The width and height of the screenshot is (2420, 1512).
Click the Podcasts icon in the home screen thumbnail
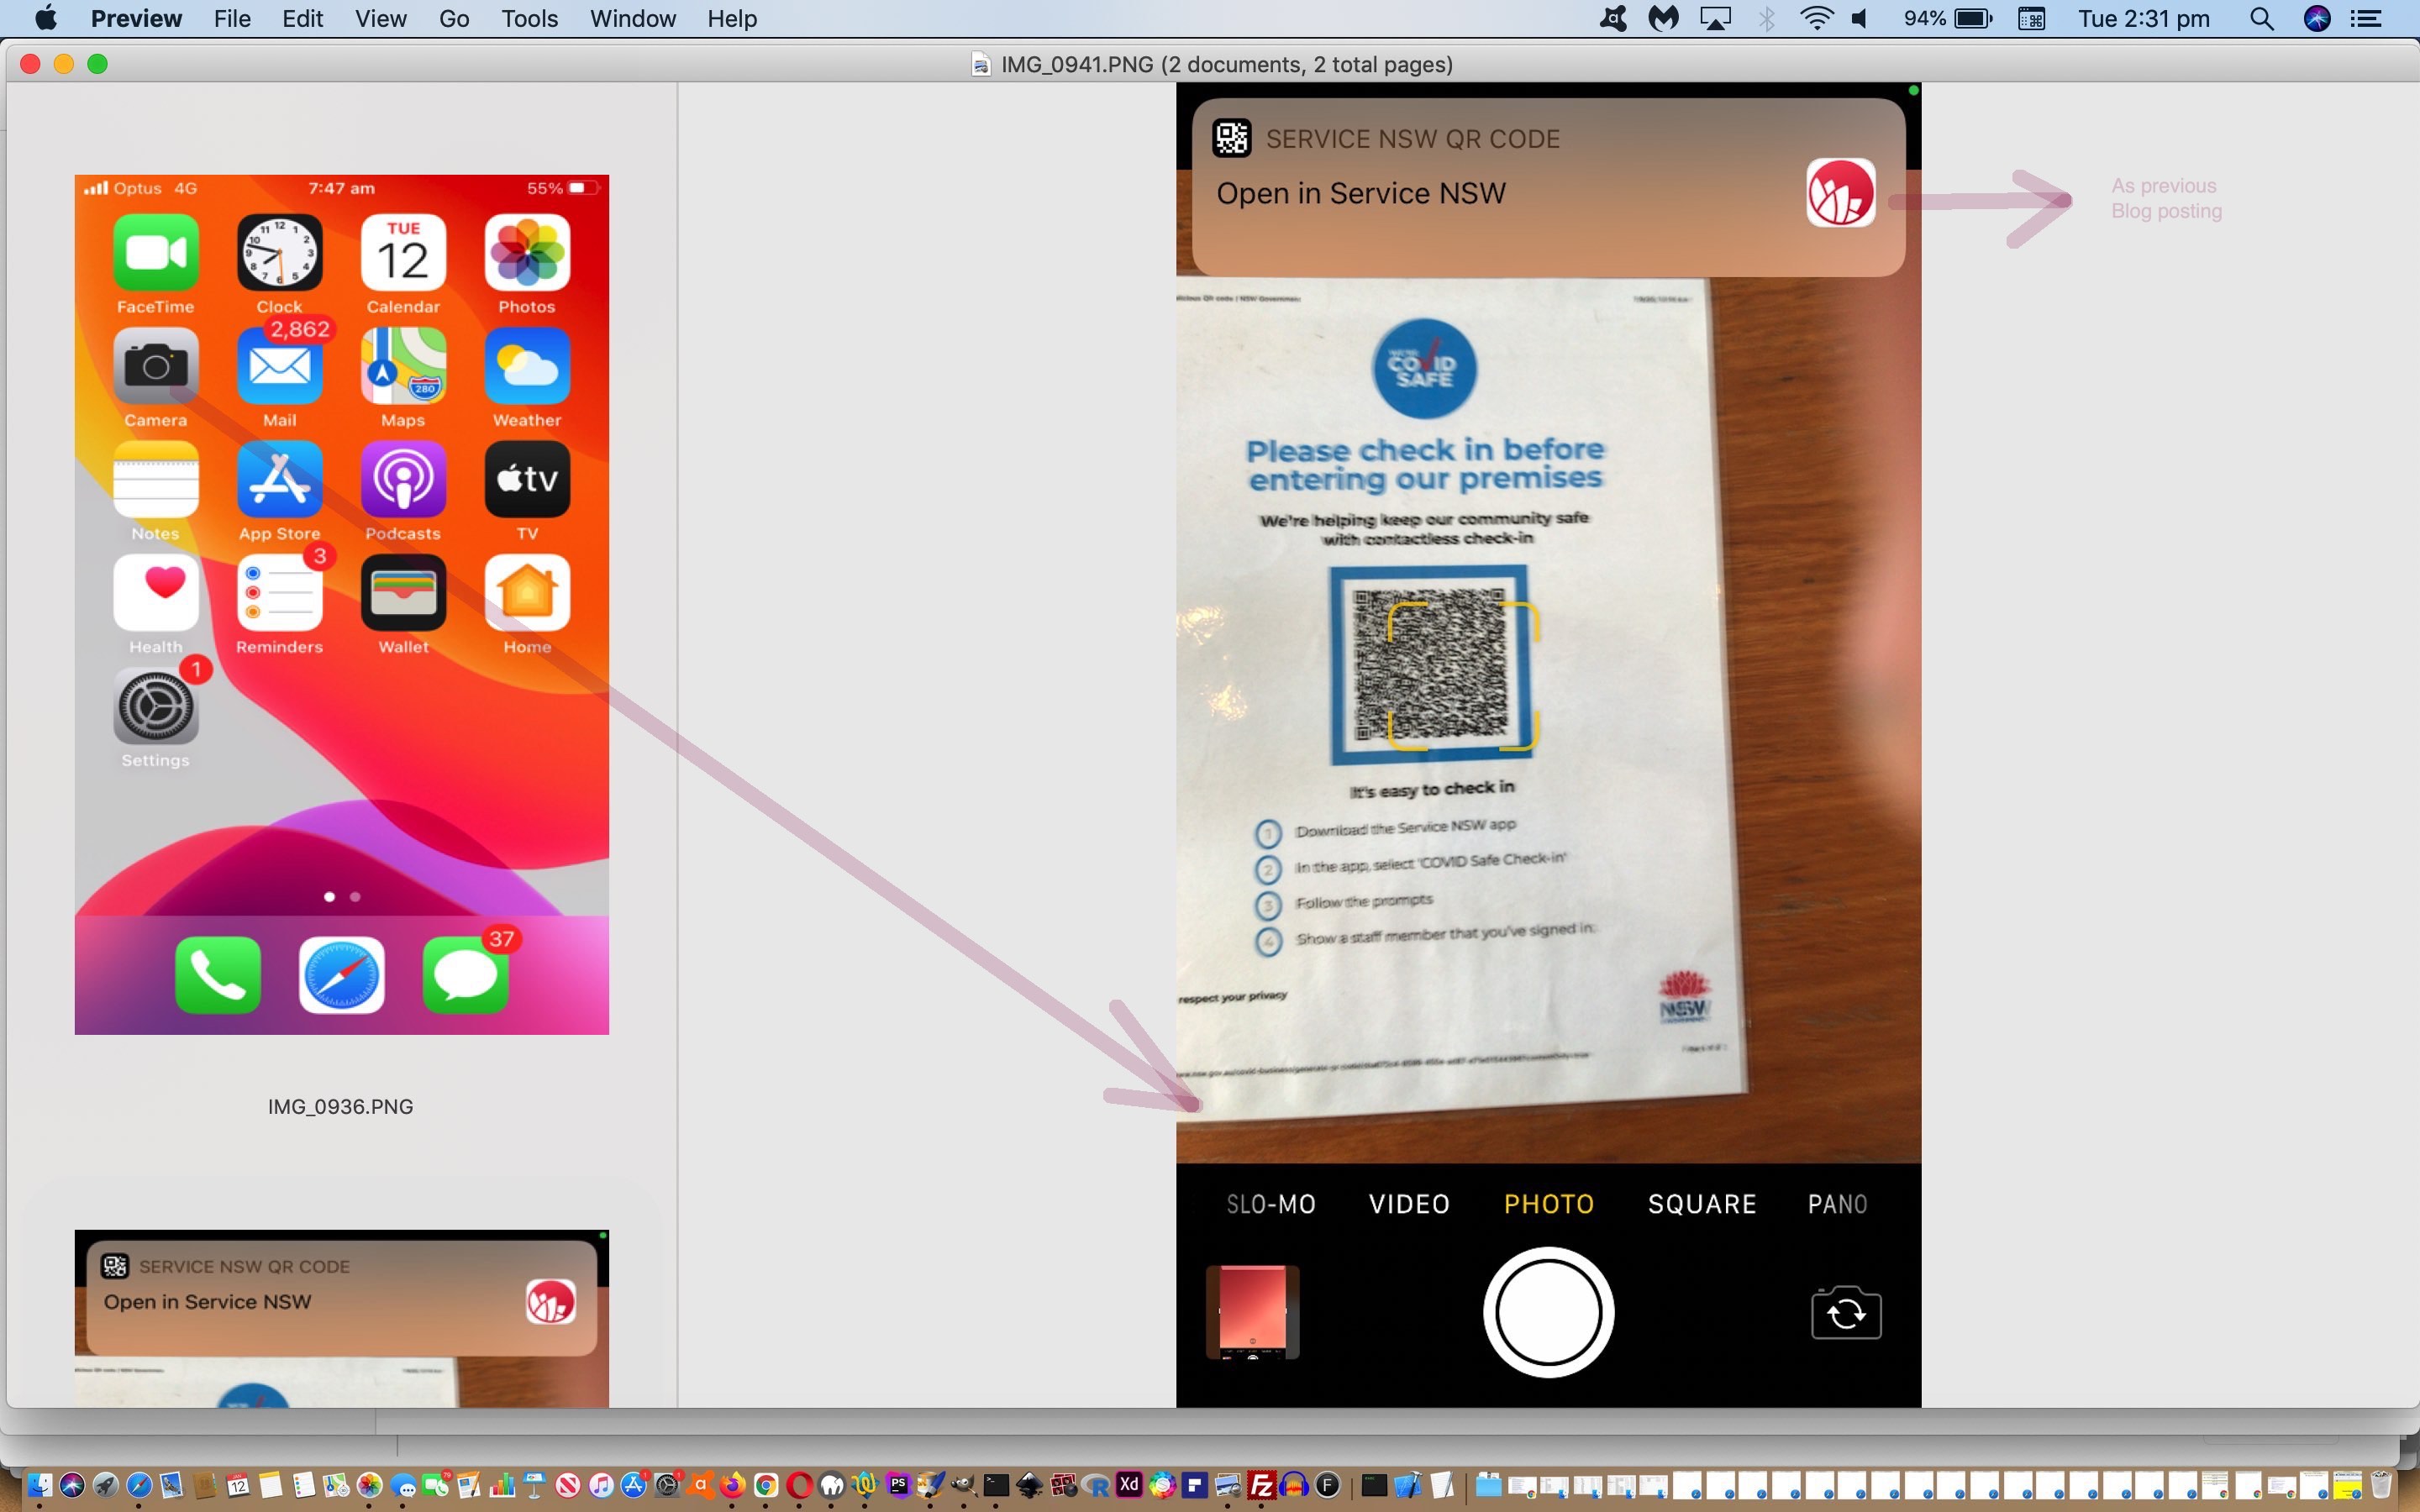pos(403,479)
